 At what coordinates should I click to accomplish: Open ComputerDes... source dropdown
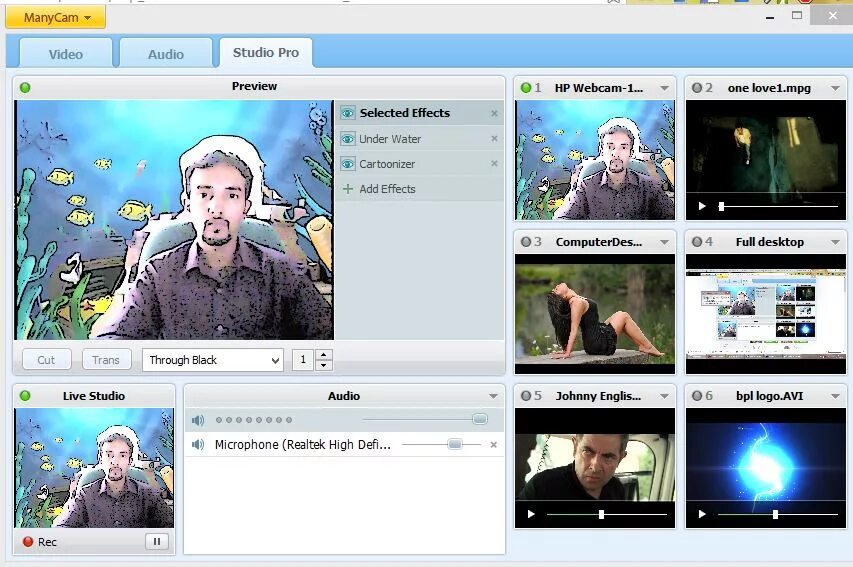point(664,242)
